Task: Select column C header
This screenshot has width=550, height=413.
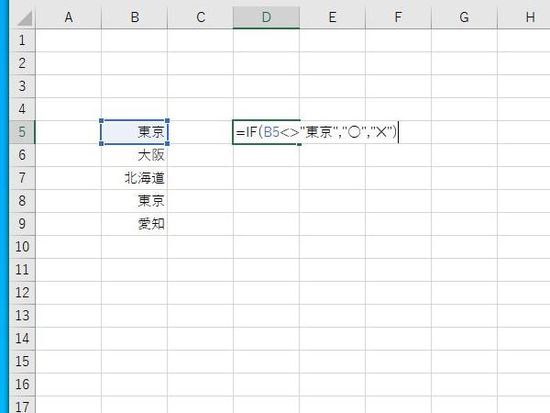Action: (201, 18)
